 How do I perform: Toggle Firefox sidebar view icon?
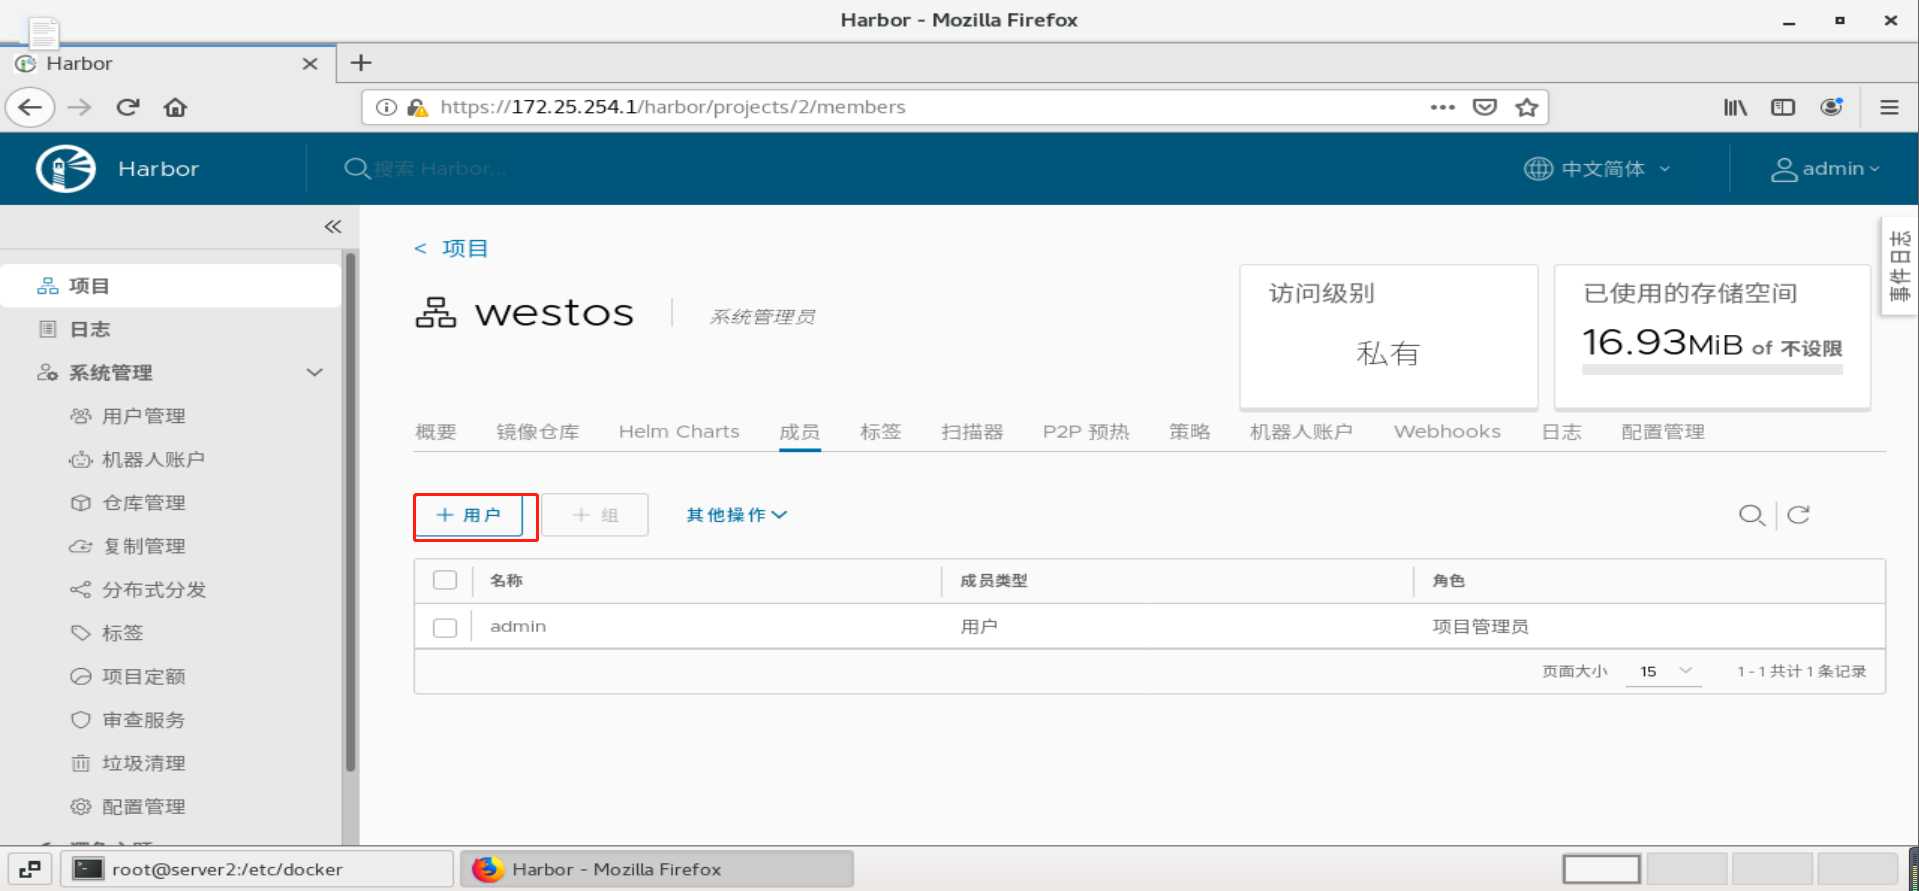point(1783,107)
